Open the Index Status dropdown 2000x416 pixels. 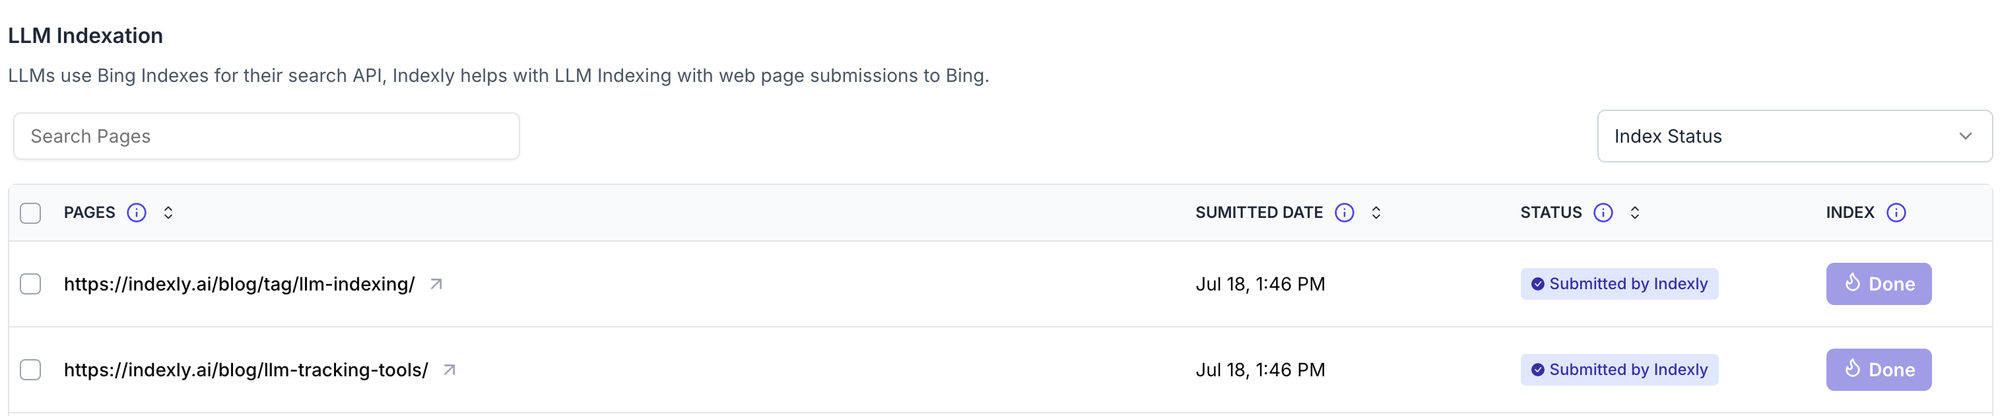click(1795, 136)
